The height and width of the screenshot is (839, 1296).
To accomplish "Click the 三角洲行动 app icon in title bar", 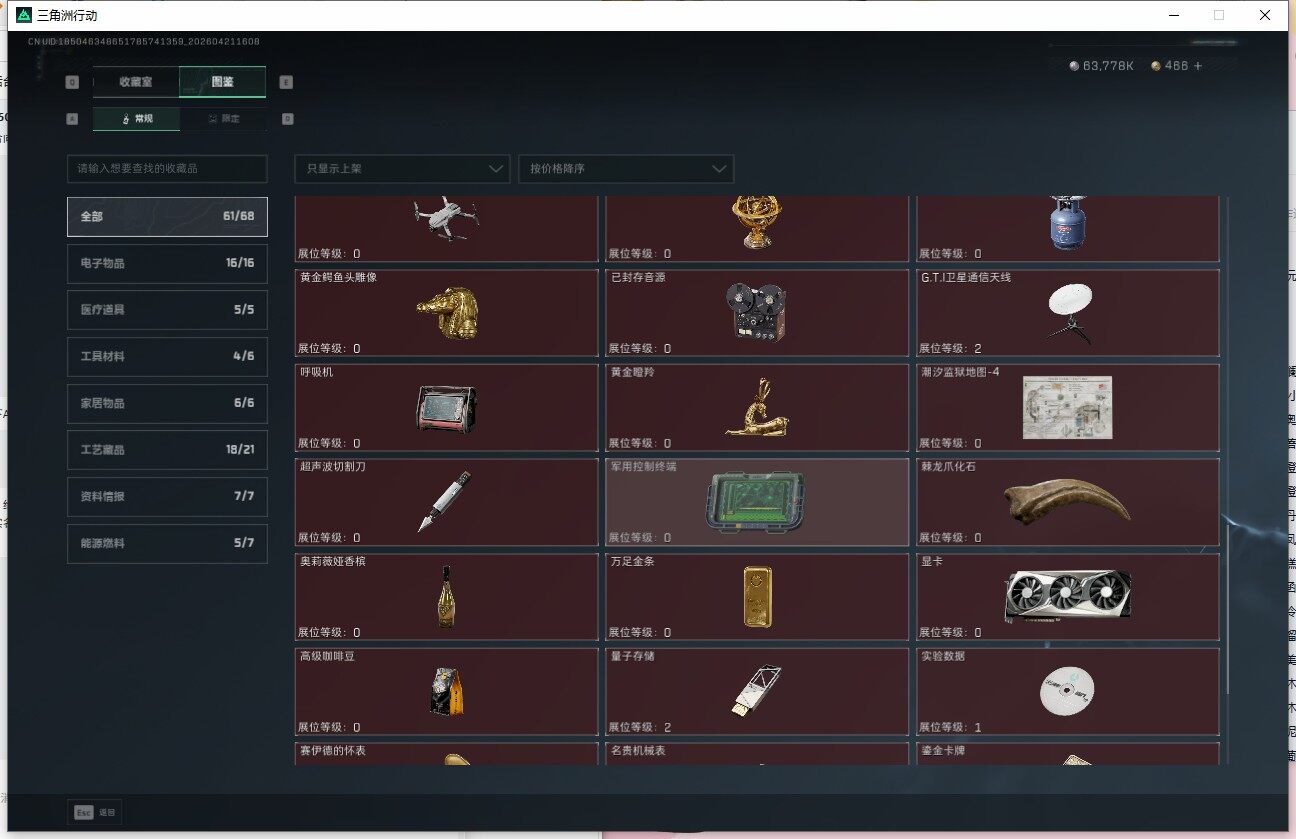I will coord(25,15).
